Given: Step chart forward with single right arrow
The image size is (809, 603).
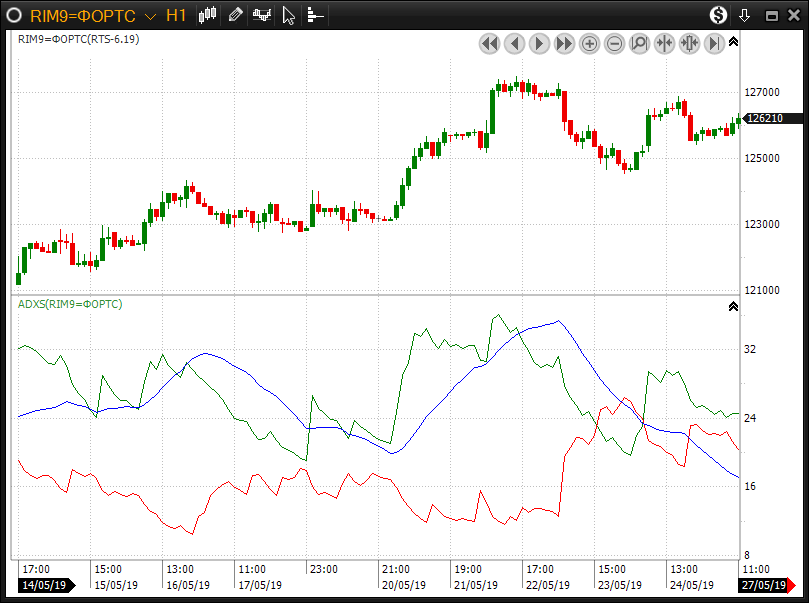Looking at the screenshot, I should [x=539, y=43].
